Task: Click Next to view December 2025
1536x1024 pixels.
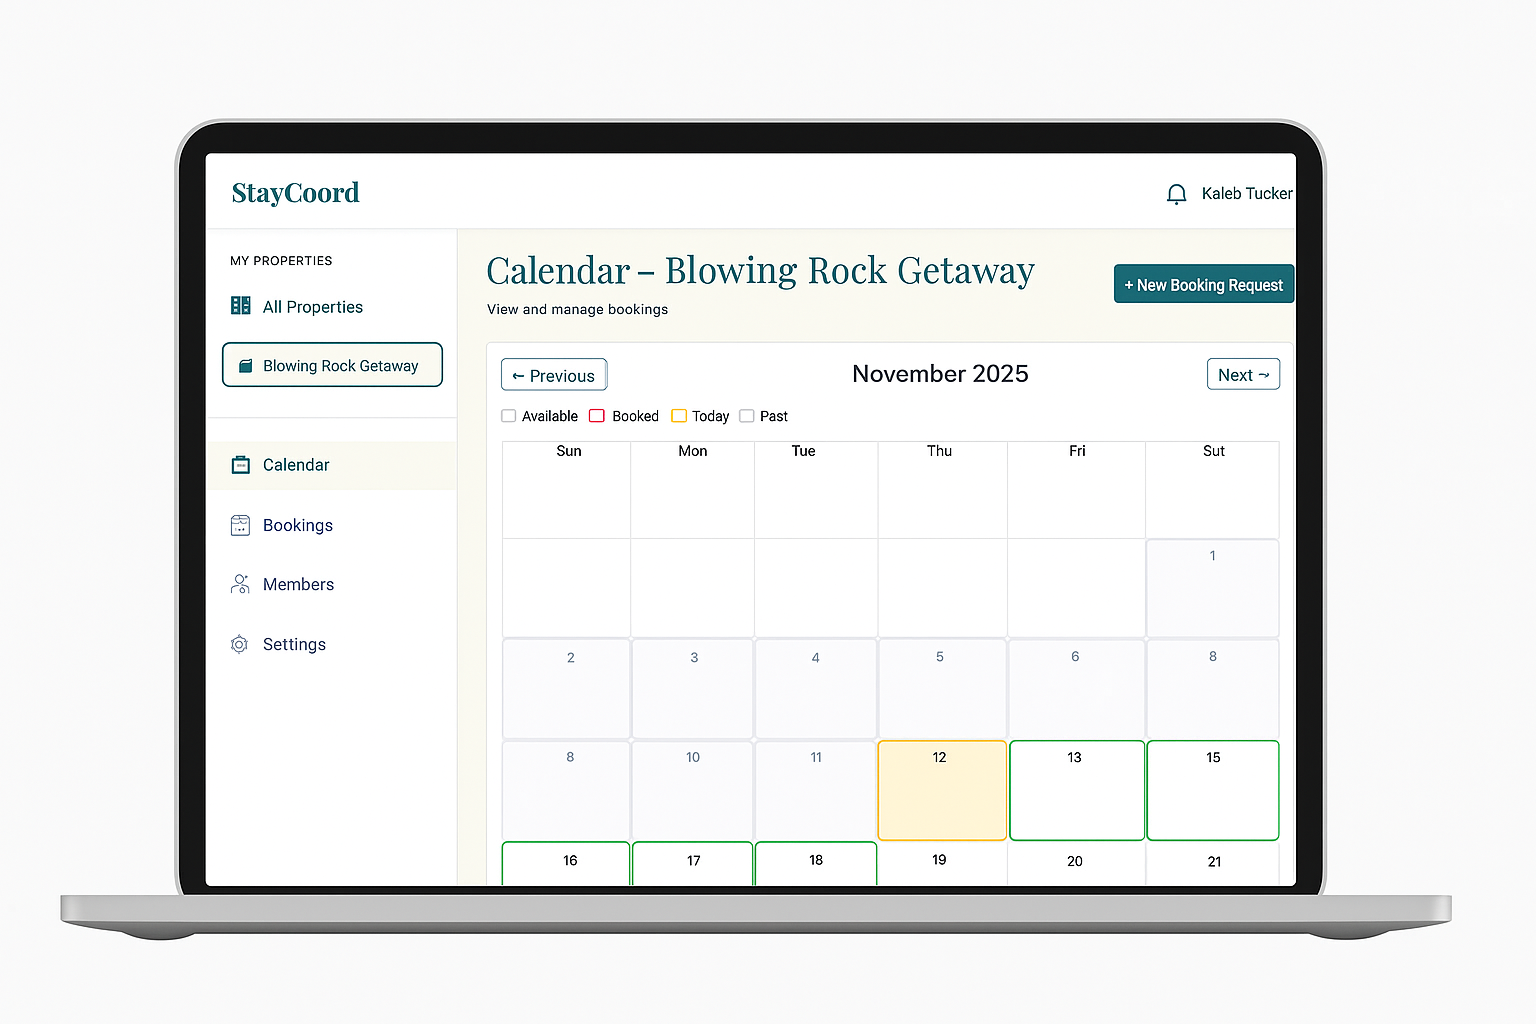Action: pos(1243,374)
